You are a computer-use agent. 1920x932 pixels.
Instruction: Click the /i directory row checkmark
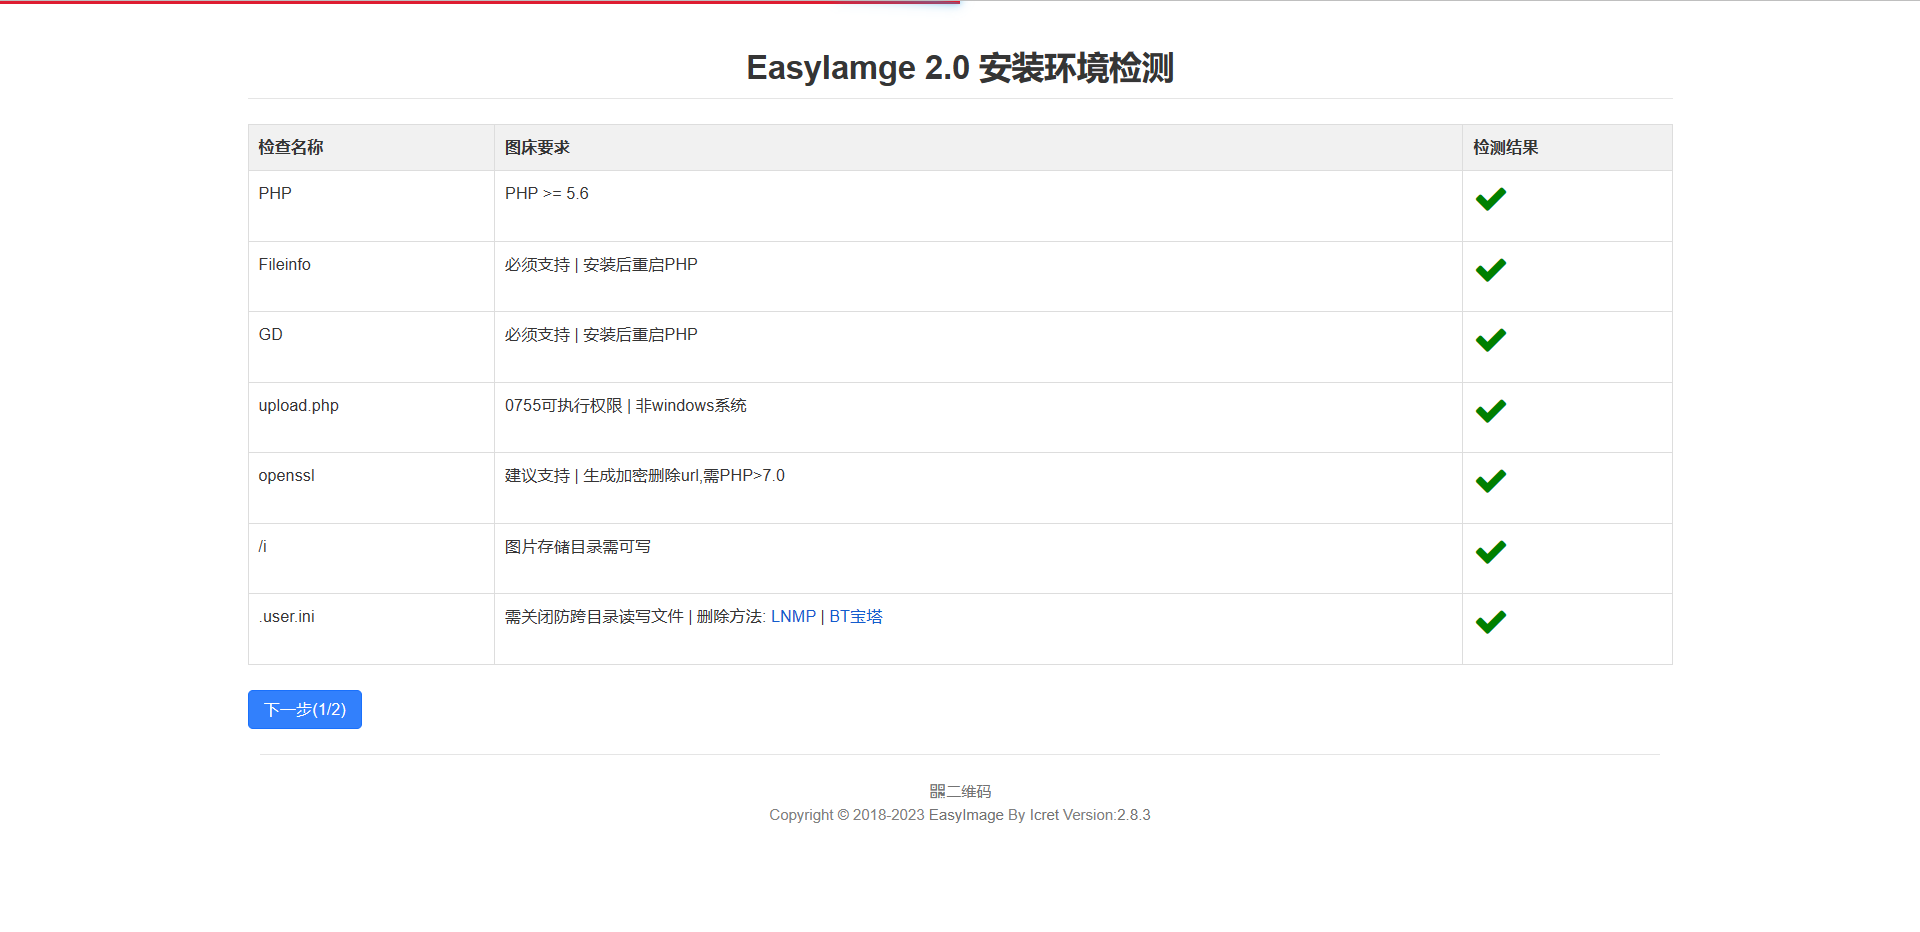coord(1490,552)
